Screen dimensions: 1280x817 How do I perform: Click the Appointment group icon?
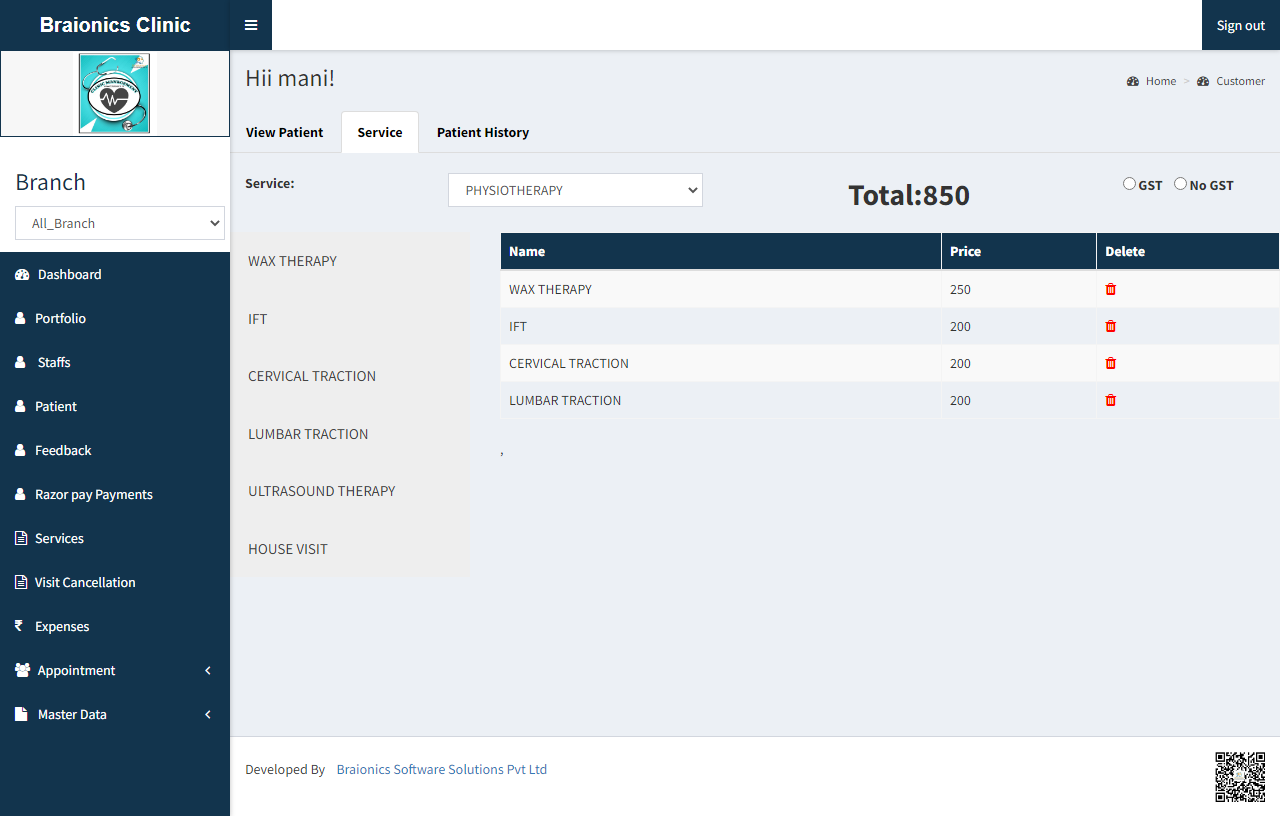(23, 670)
